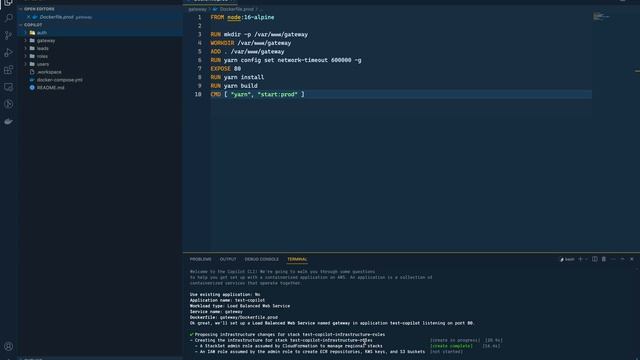Click 'Use existing application: No' line
Image resolution: width=640 pixels, height=360 pixels.
click(x=225, y=294)
